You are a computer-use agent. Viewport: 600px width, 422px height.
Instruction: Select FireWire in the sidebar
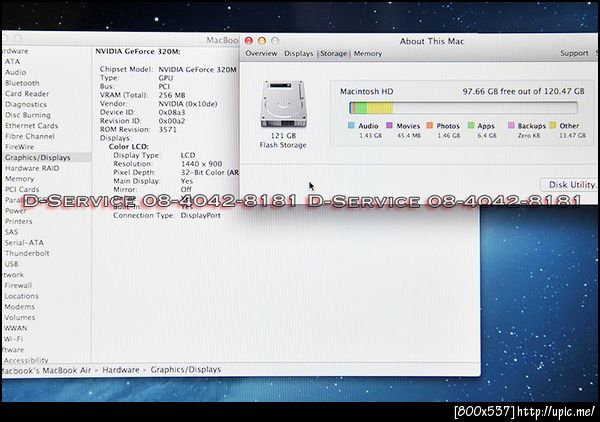[19, 147]
